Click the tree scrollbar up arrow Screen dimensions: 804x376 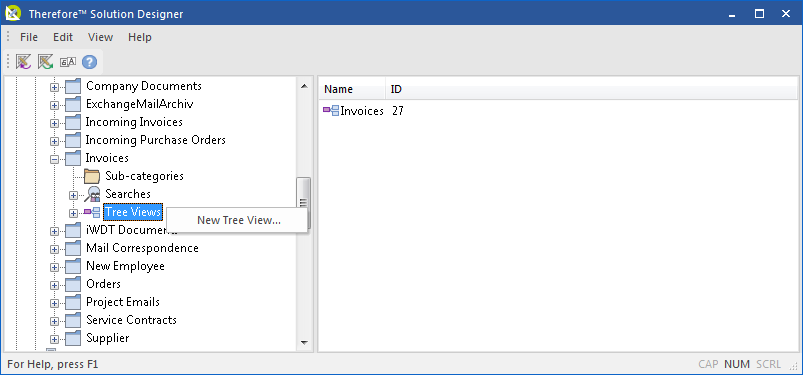coord(304,86)
